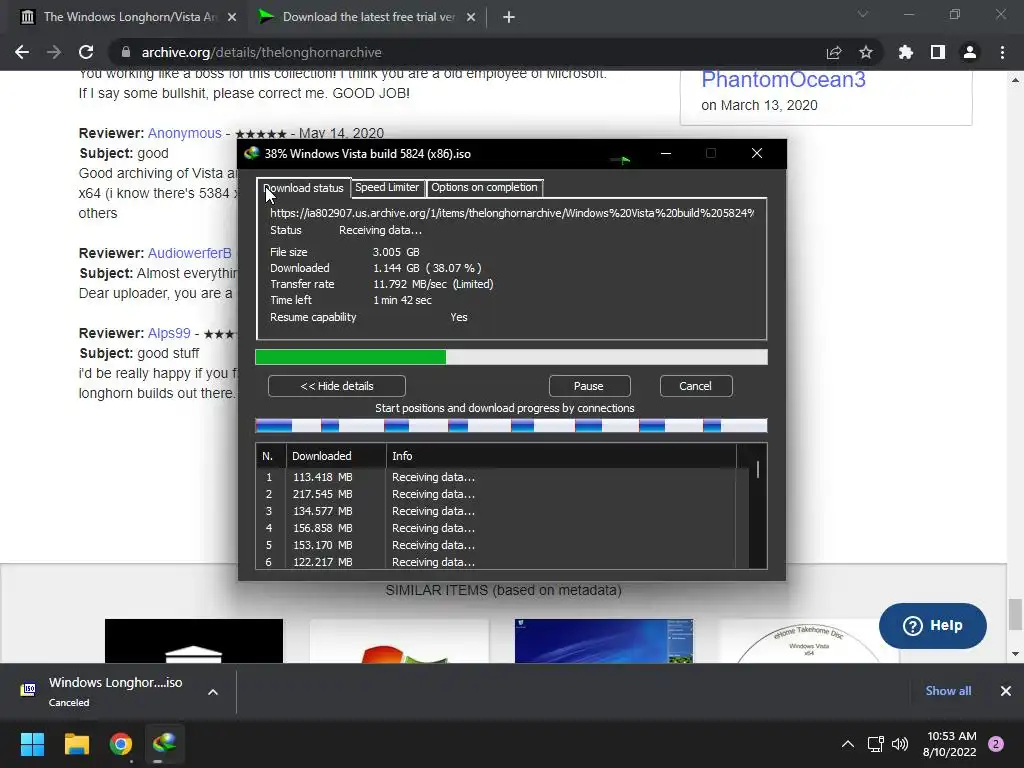Close the Windows Longhorn/Vista Archive tab

click(x=232, y=17)
